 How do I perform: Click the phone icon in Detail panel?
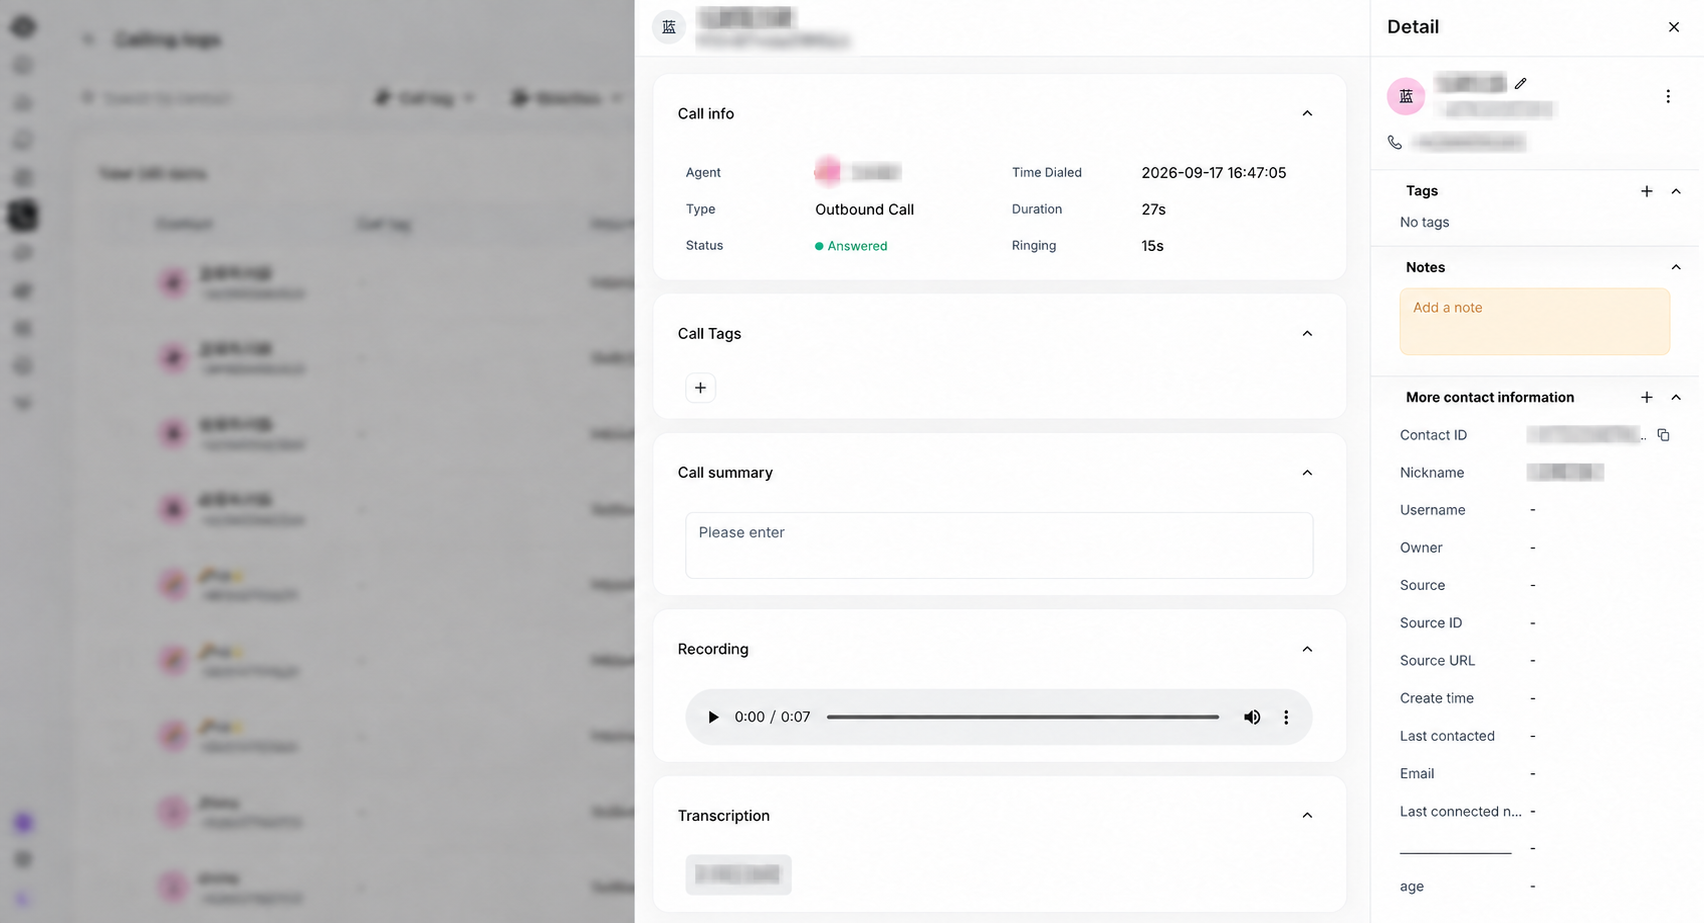point(1395,142)
